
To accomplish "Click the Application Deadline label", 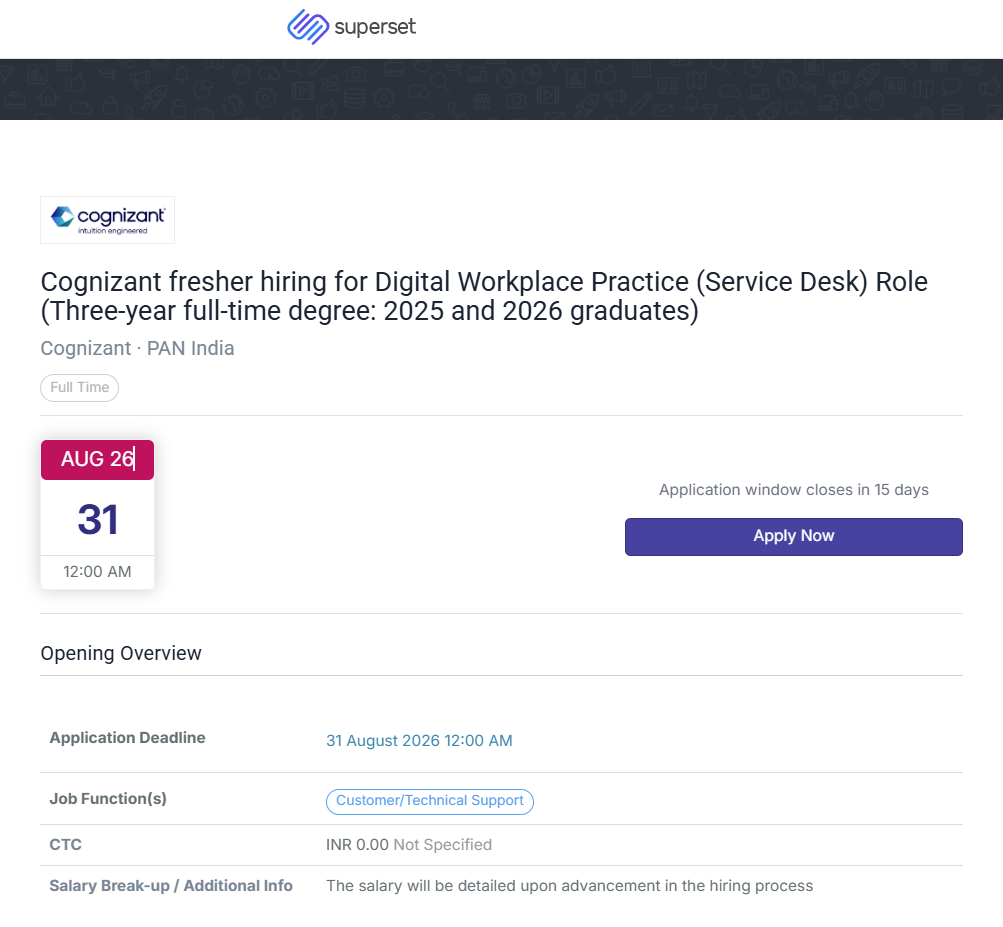I will [127, 738].
